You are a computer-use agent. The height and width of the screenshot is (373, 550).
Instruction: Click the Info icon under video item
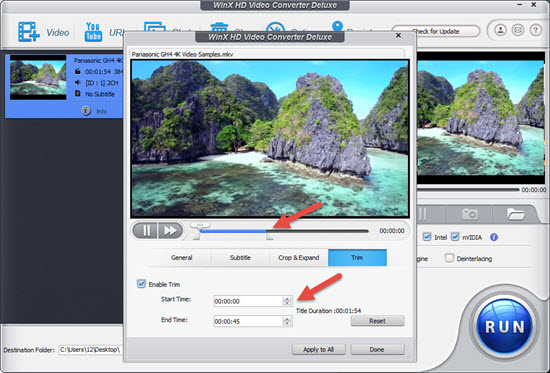pos(86,111)
